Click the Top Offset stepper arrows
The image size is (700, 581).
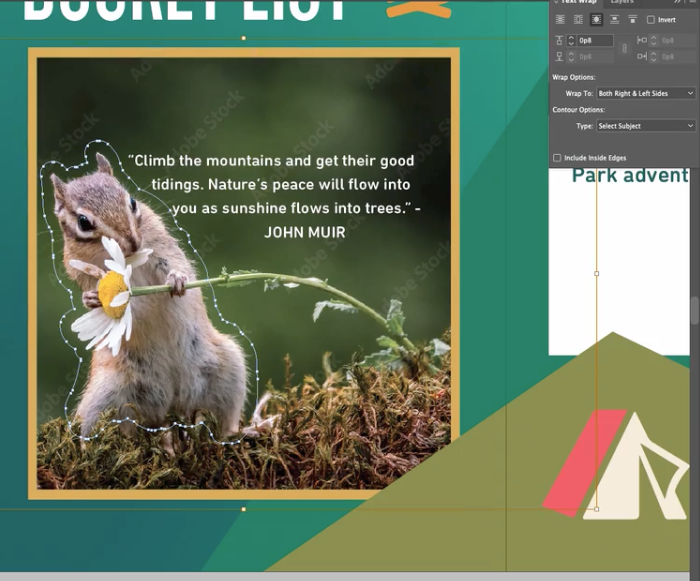tap(571, 41)
